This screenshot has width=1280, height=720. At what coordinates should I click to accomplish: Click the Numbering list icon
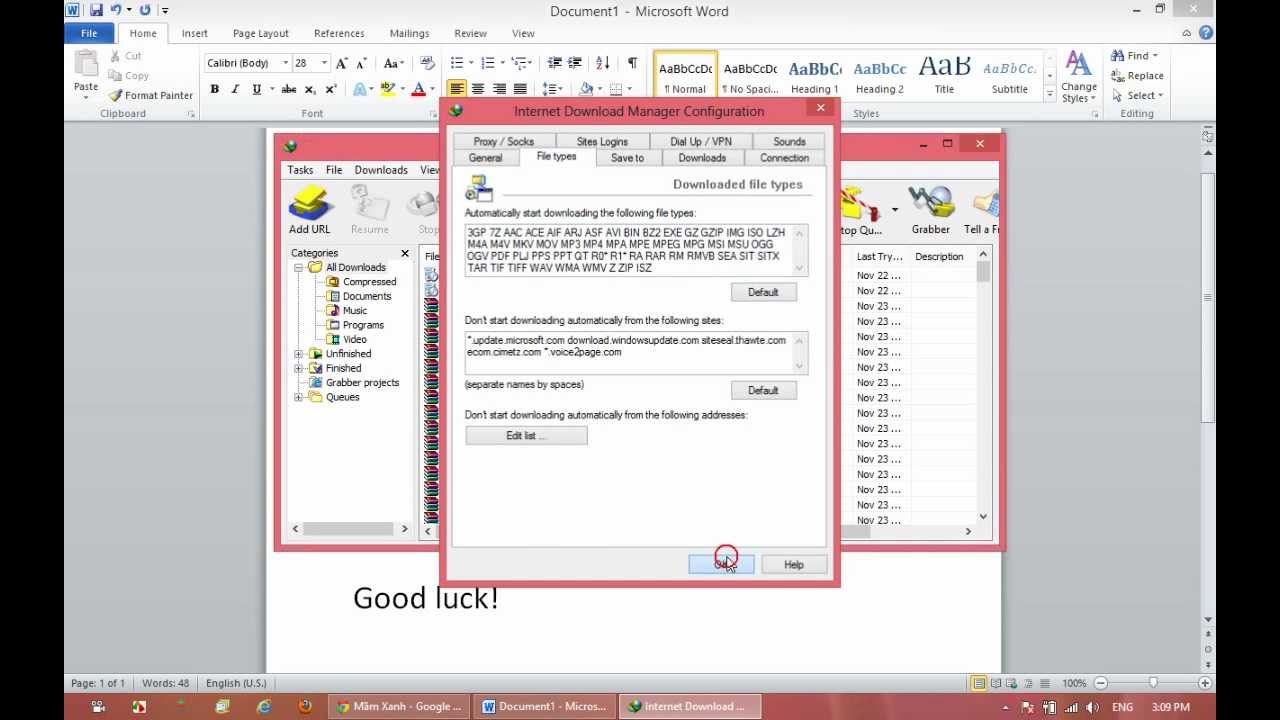click(x=487, y=63)
